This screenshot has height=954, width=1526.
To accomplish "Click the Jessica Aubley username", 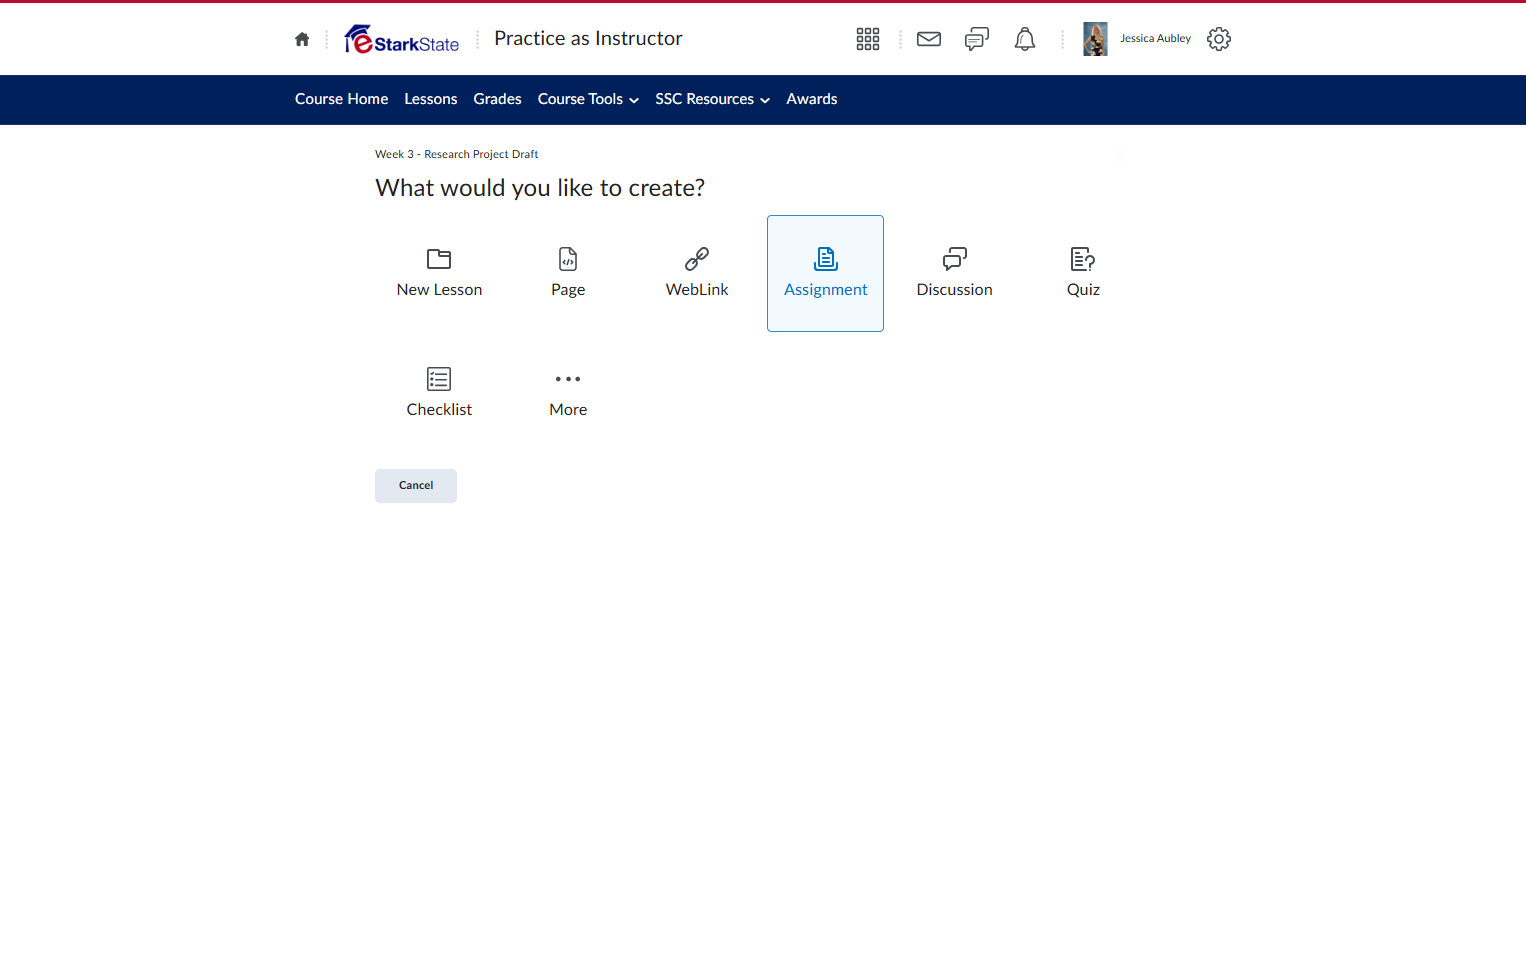I will [x=1155, y=38].
